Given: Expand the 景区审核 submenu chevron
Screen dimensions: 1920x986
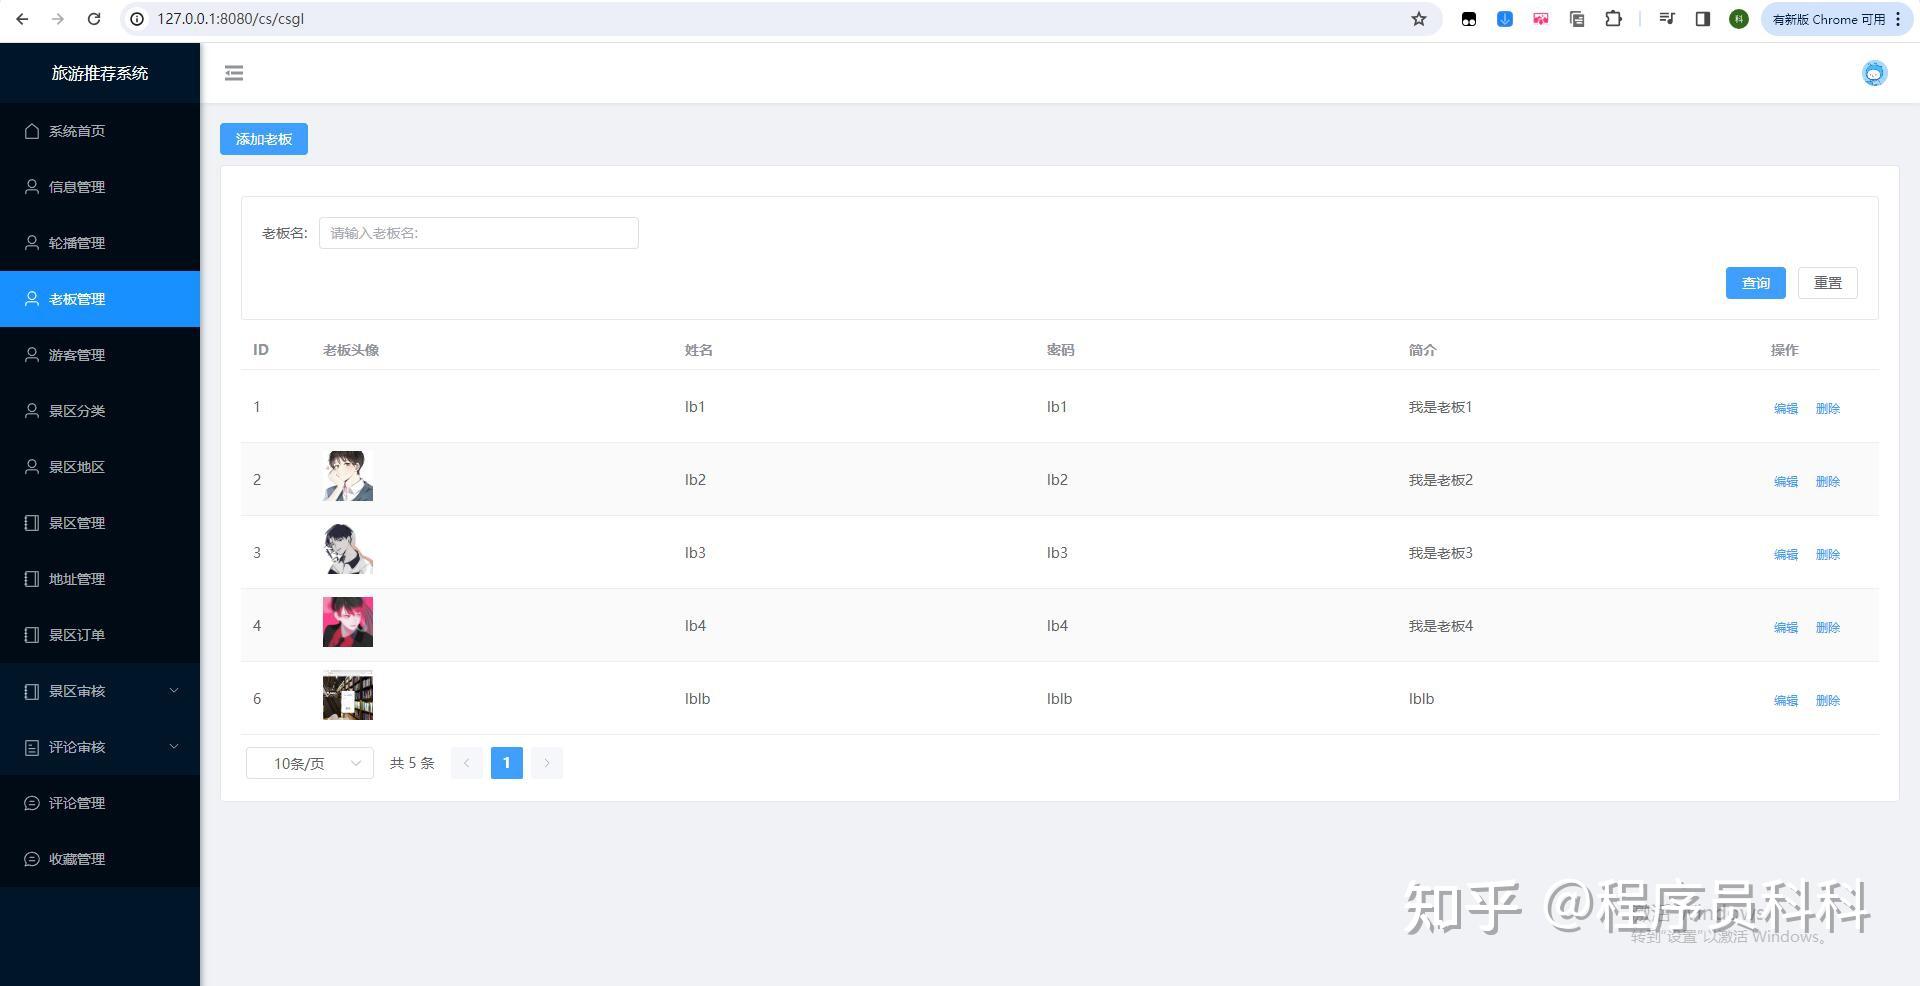Looking at the screenshot, I should pos(174,691).
